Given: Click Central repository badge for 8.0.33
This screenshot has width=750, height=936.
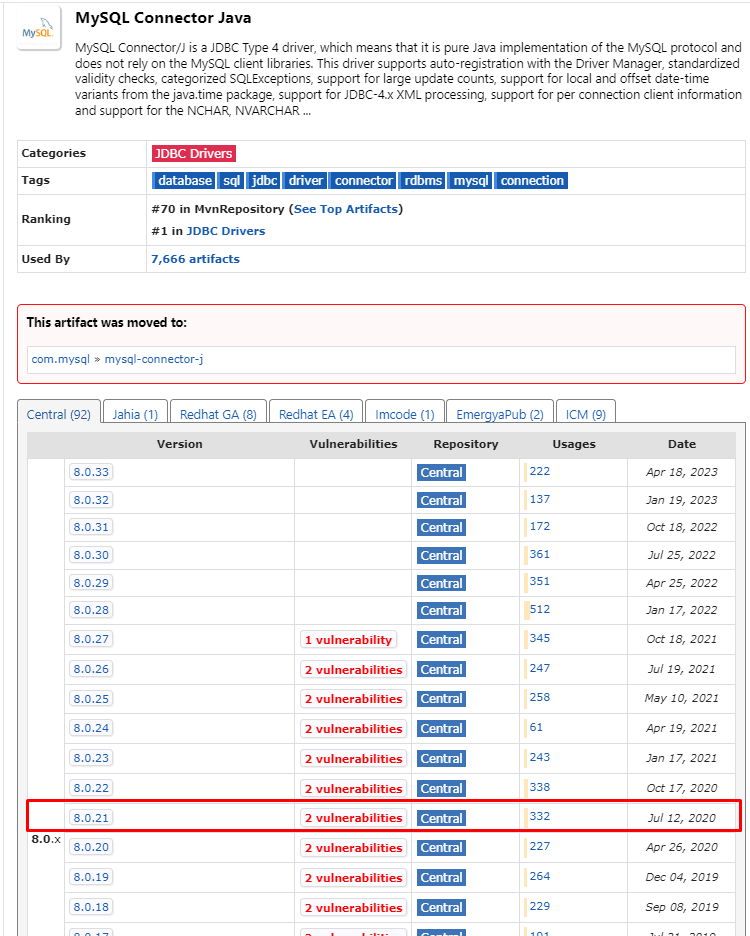Looking at the screenshot, I should [441, 472].
